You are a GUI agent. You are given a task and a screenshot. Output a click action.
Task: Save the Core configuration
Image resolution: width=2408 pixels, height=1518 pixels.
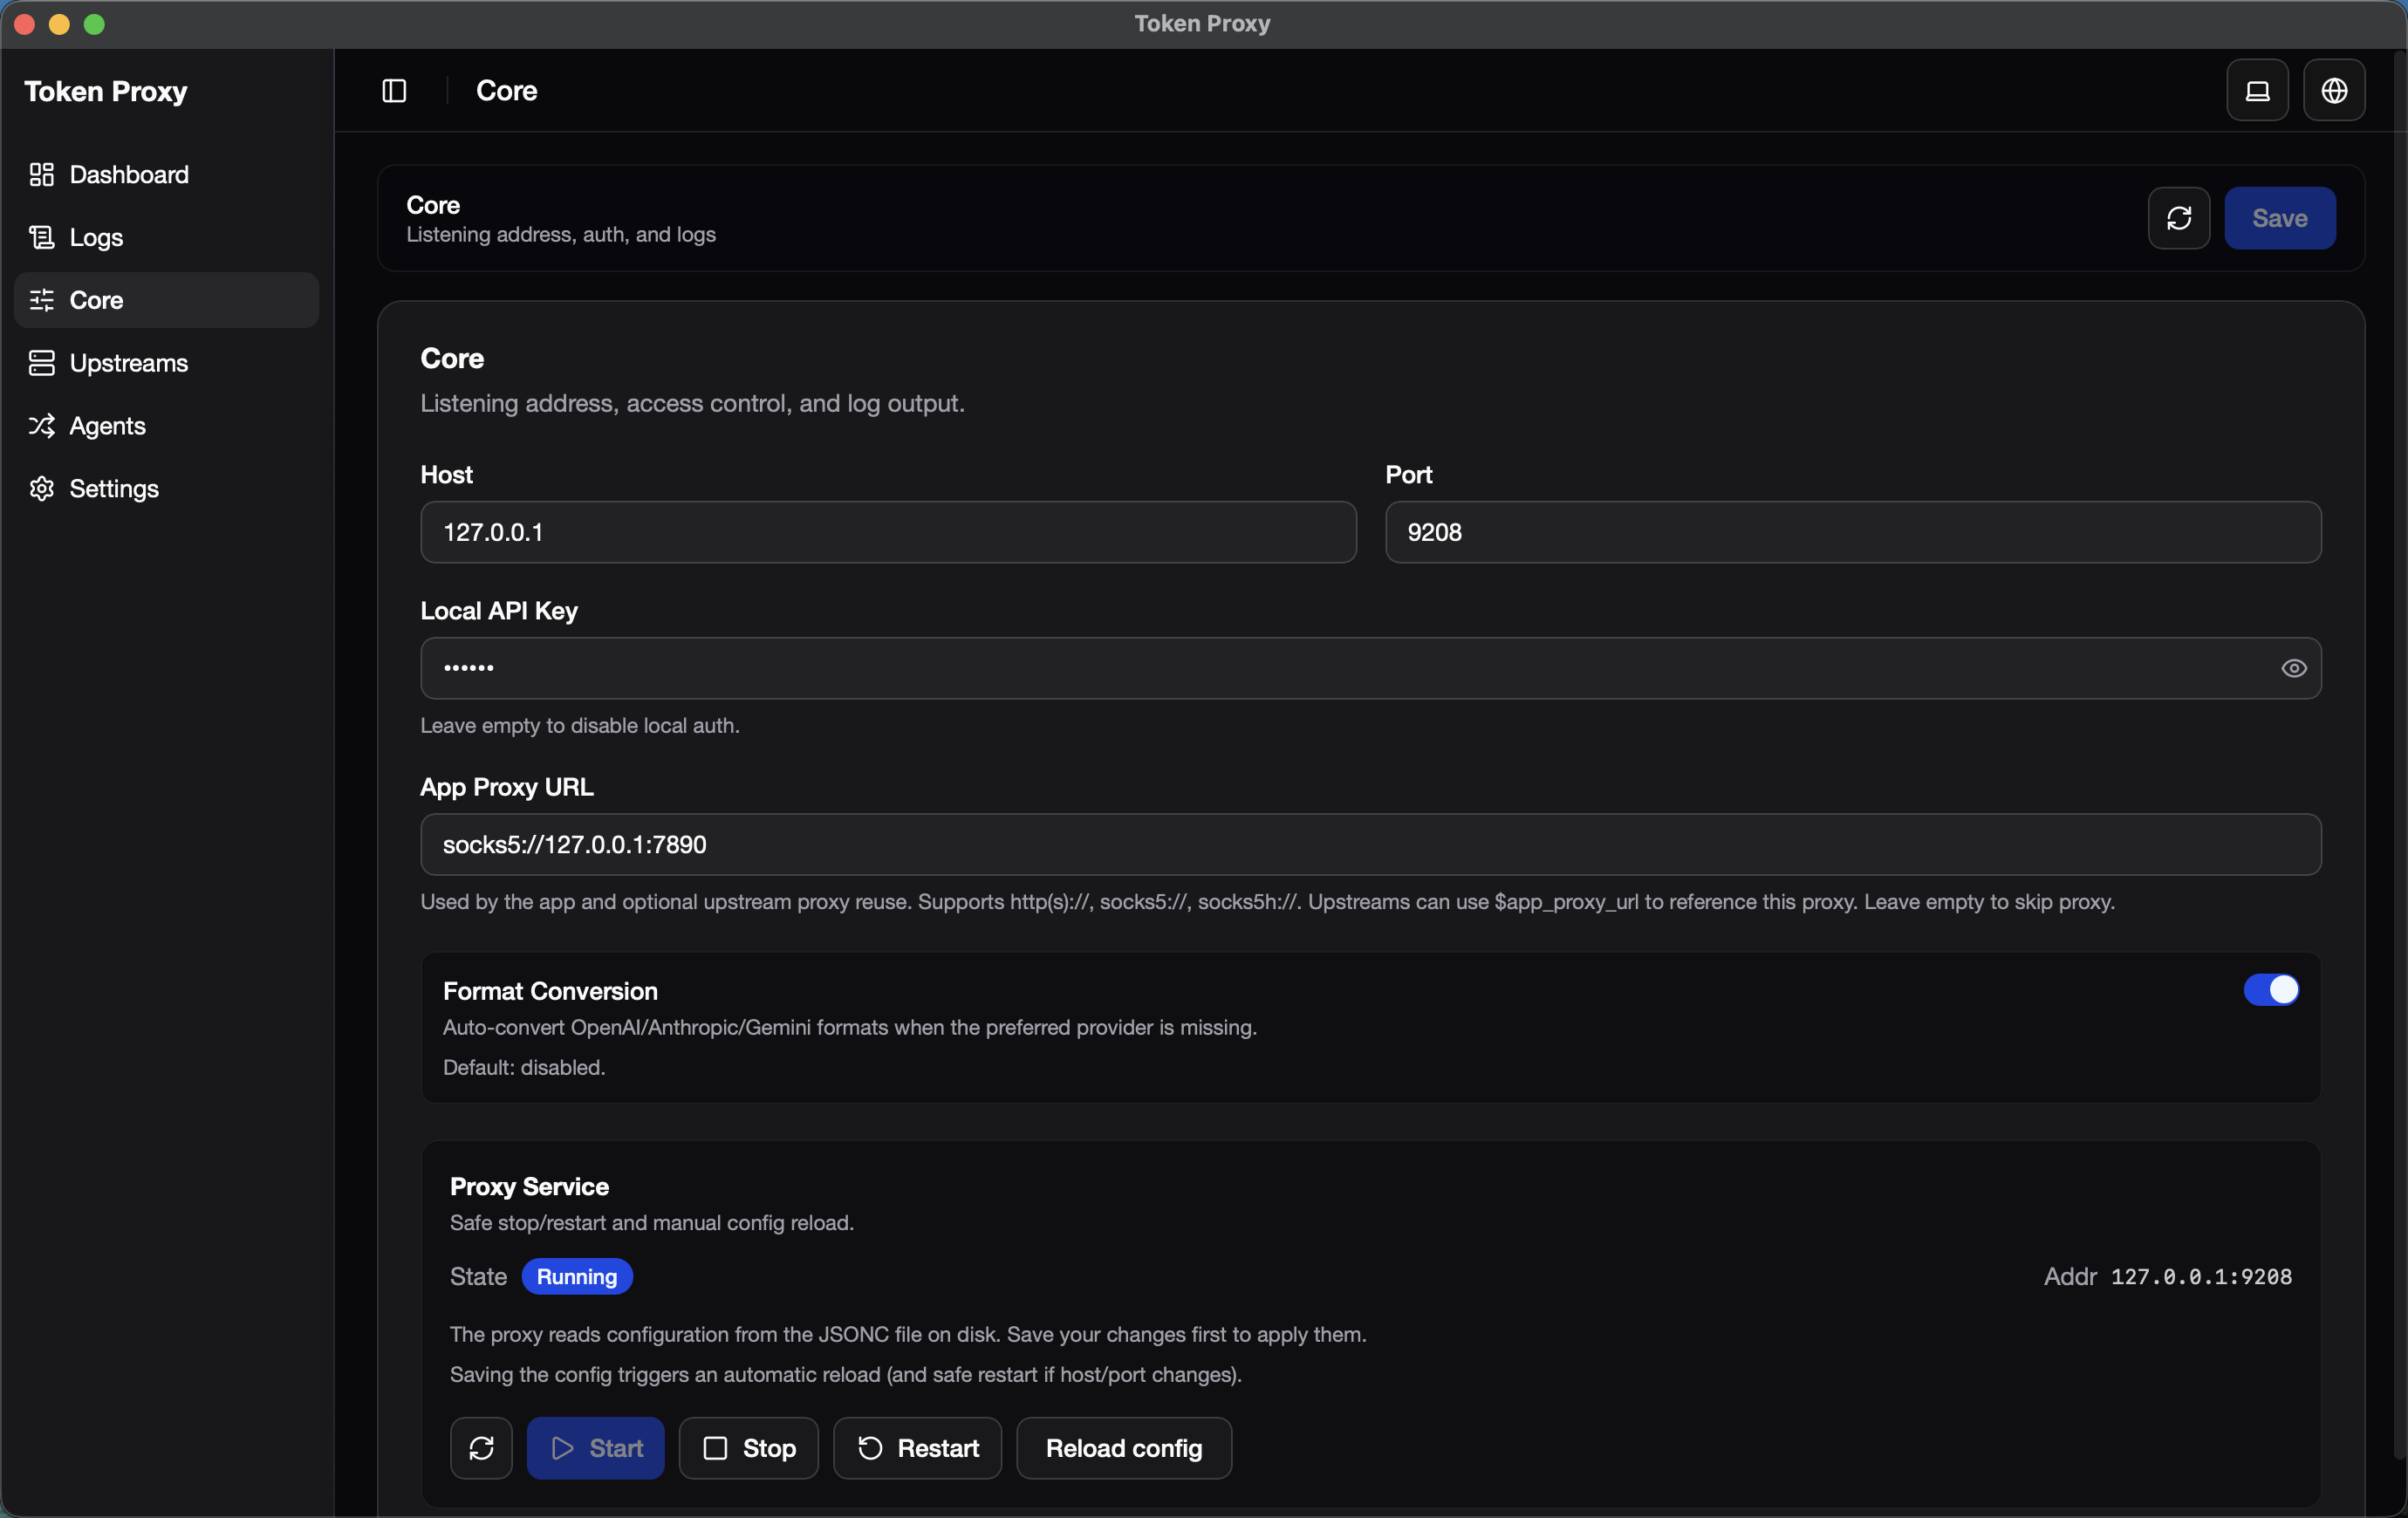[x=2280, y=218]
